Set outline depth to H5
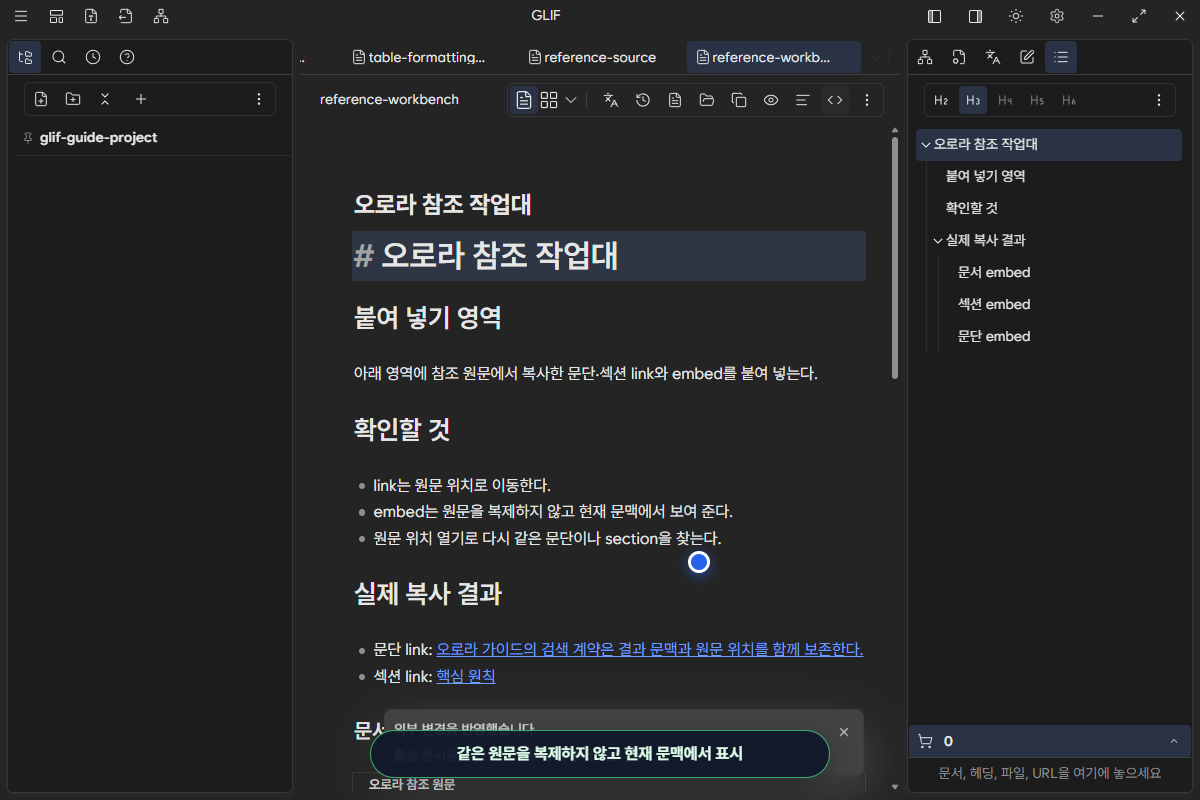The width and height of the screenshot is (1200, 800). [x=1037, y=100]
